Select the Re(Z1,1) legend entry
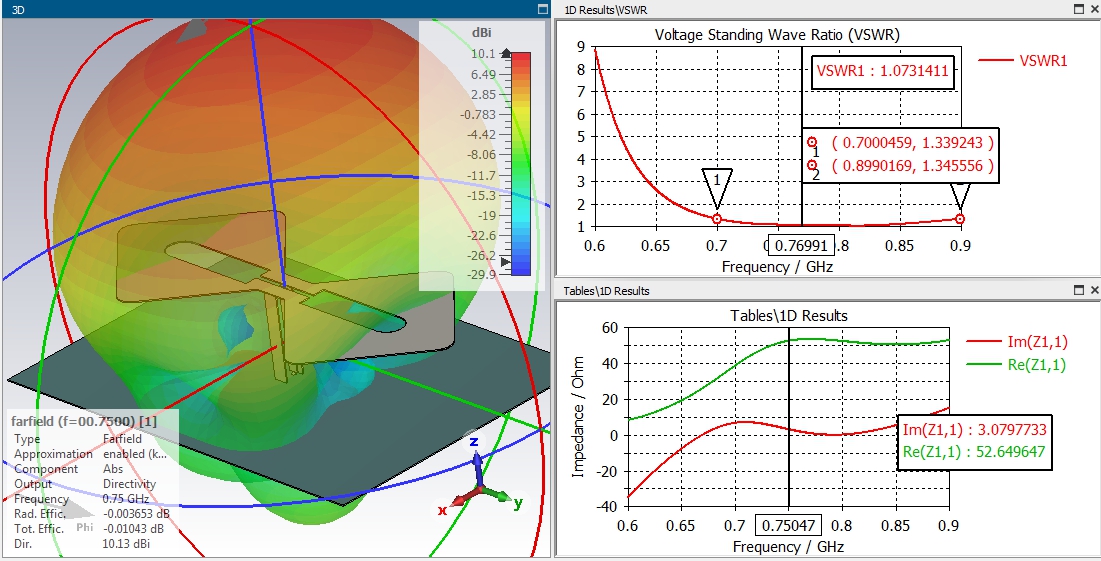Viewport: 1101px width, 561px height. point(1017,364)
